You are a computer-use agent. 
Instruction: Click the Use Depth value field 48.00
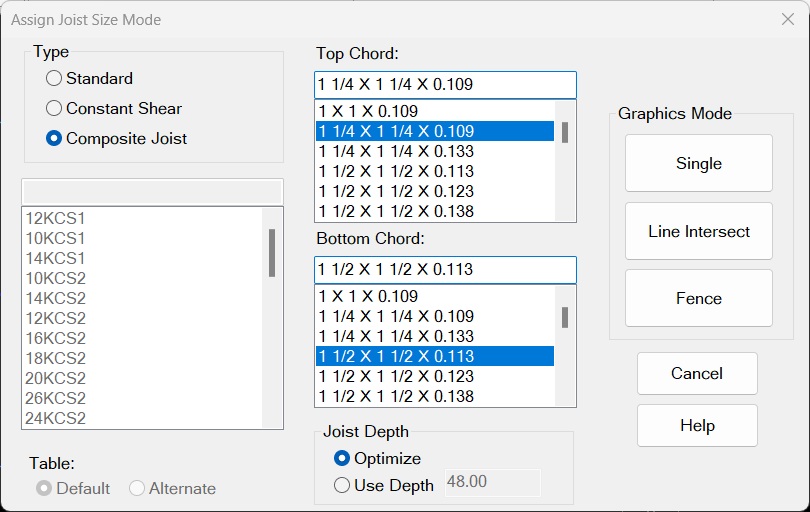[x=493, y=483]
